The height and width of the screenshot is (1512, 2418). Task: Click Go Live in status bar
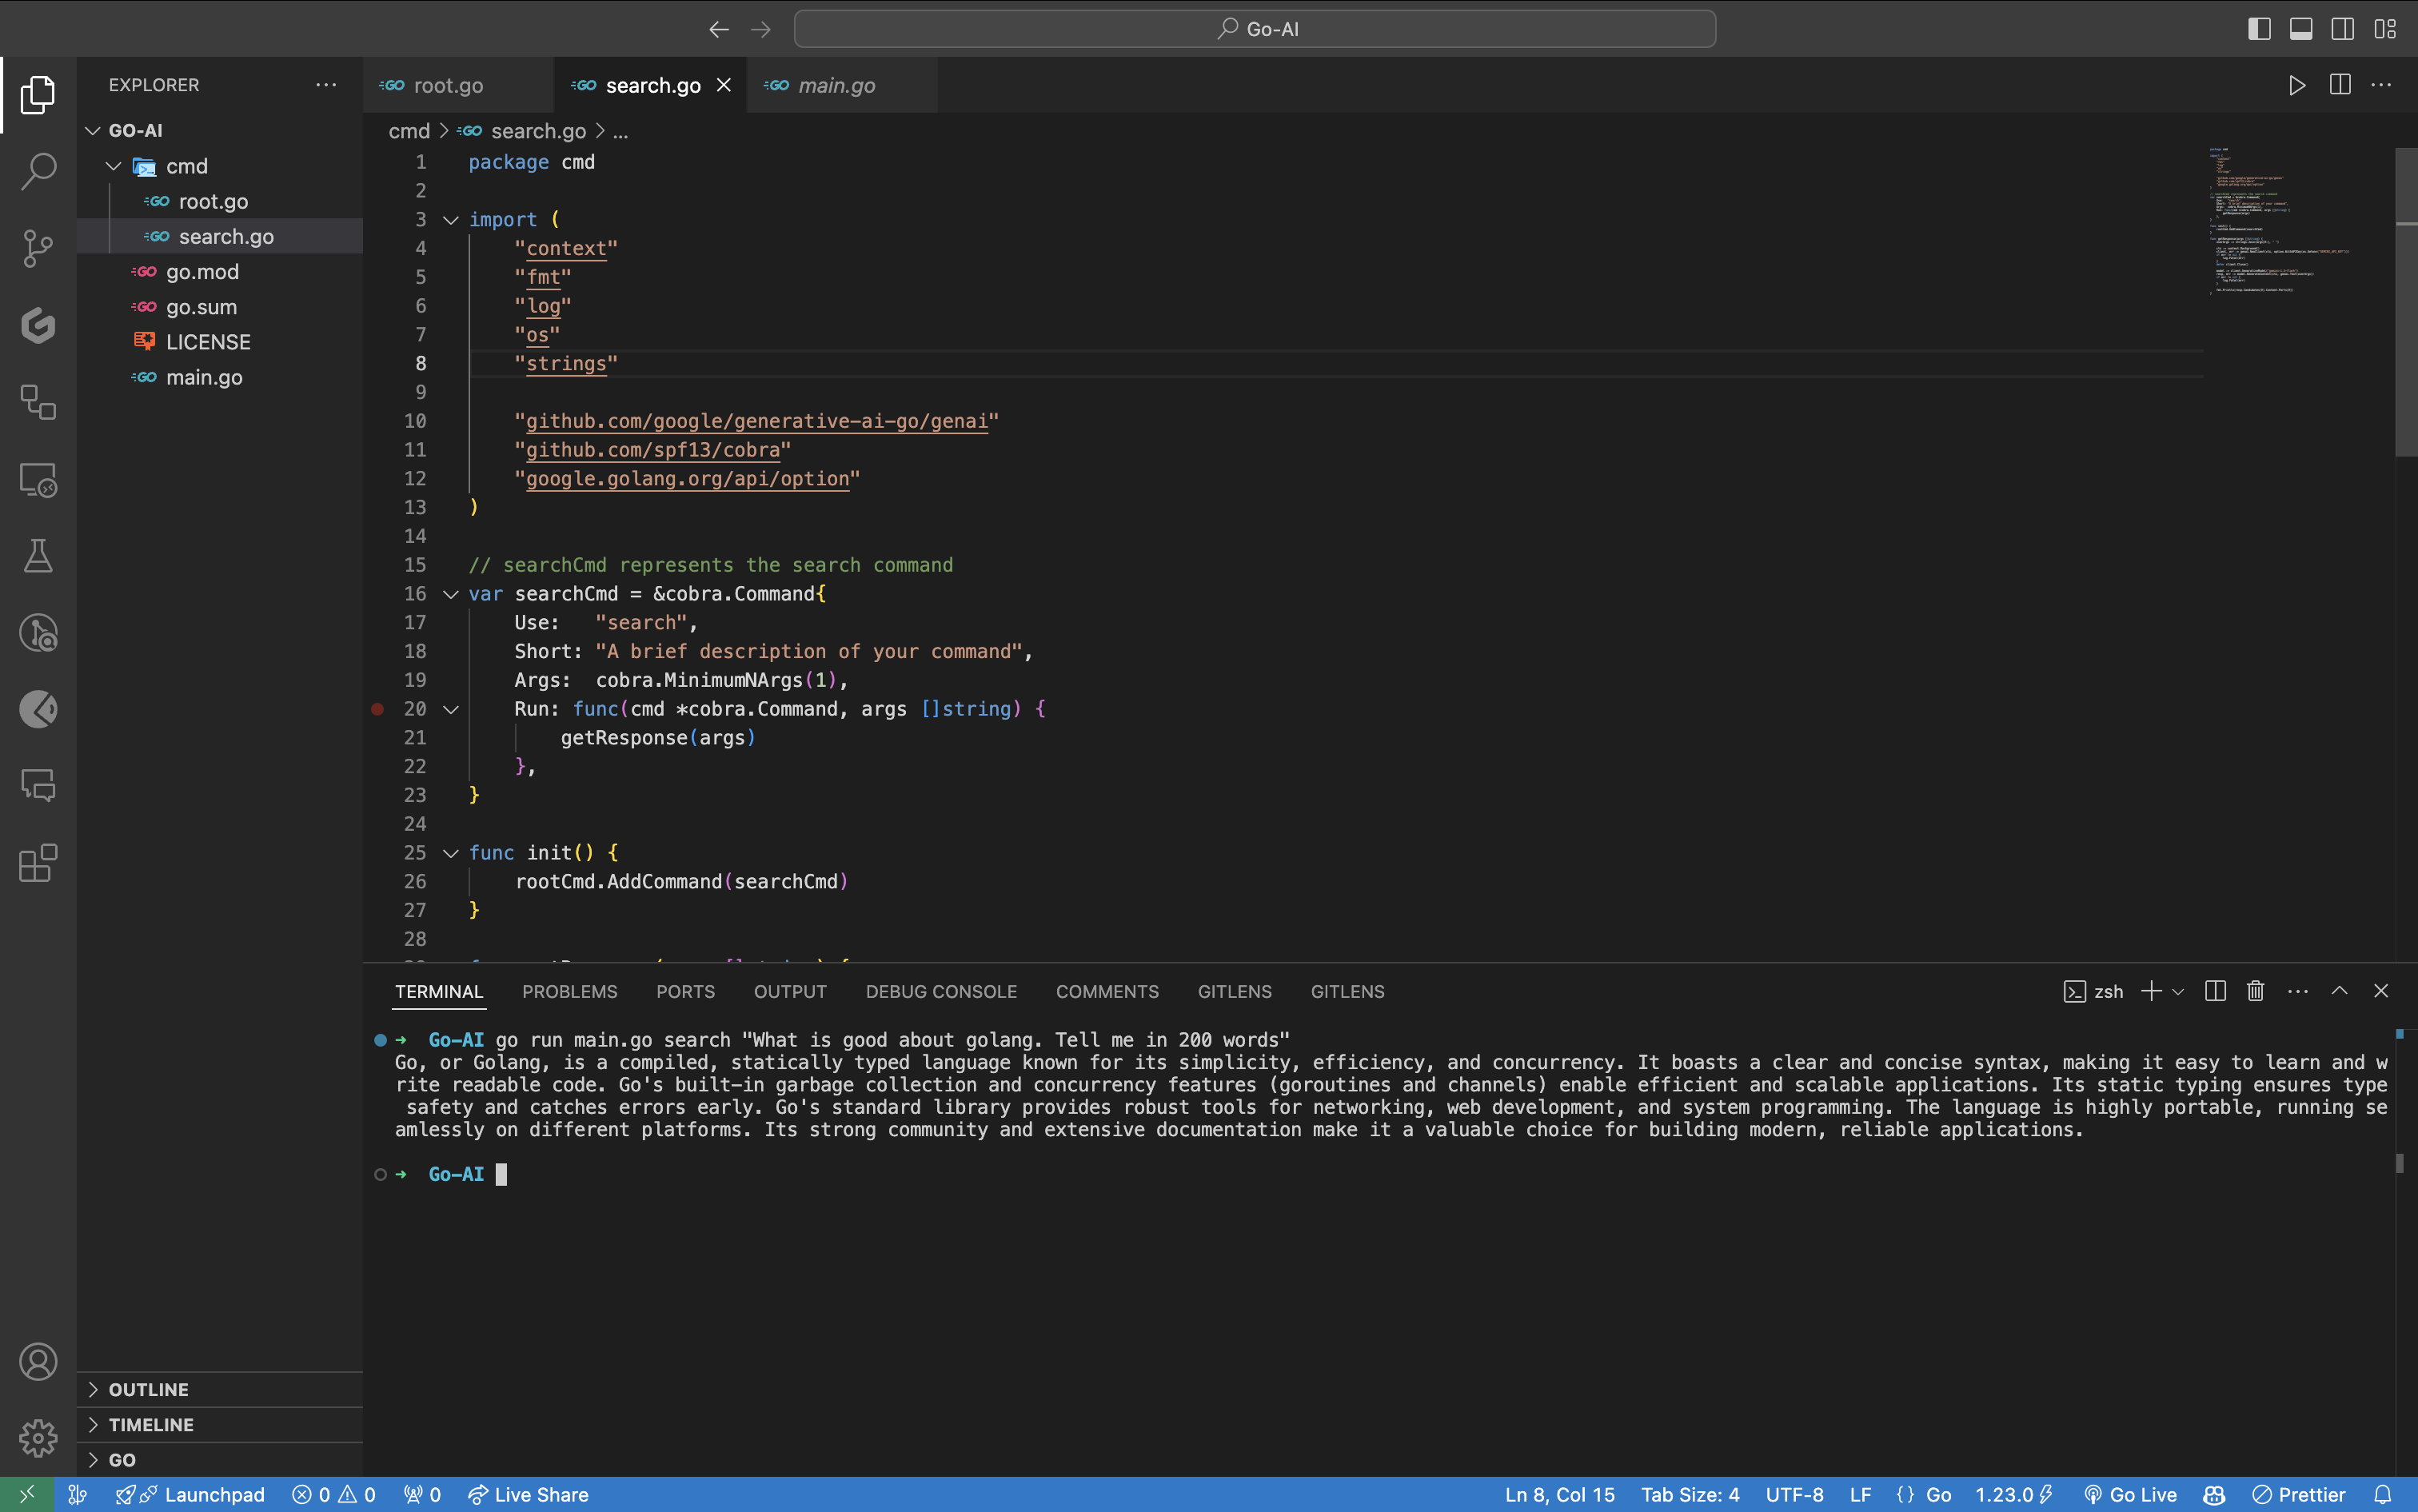tap(2130, 1495)
